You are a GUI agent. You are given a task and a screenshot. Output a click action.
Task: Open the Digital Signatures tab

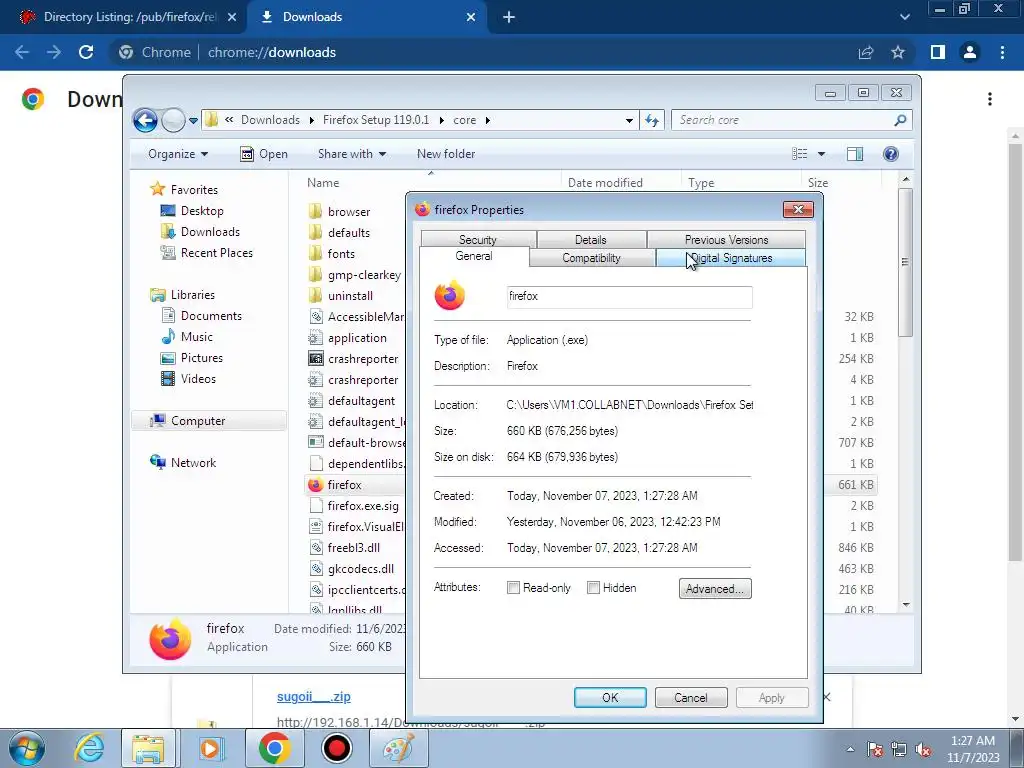(x=731, y=258)
